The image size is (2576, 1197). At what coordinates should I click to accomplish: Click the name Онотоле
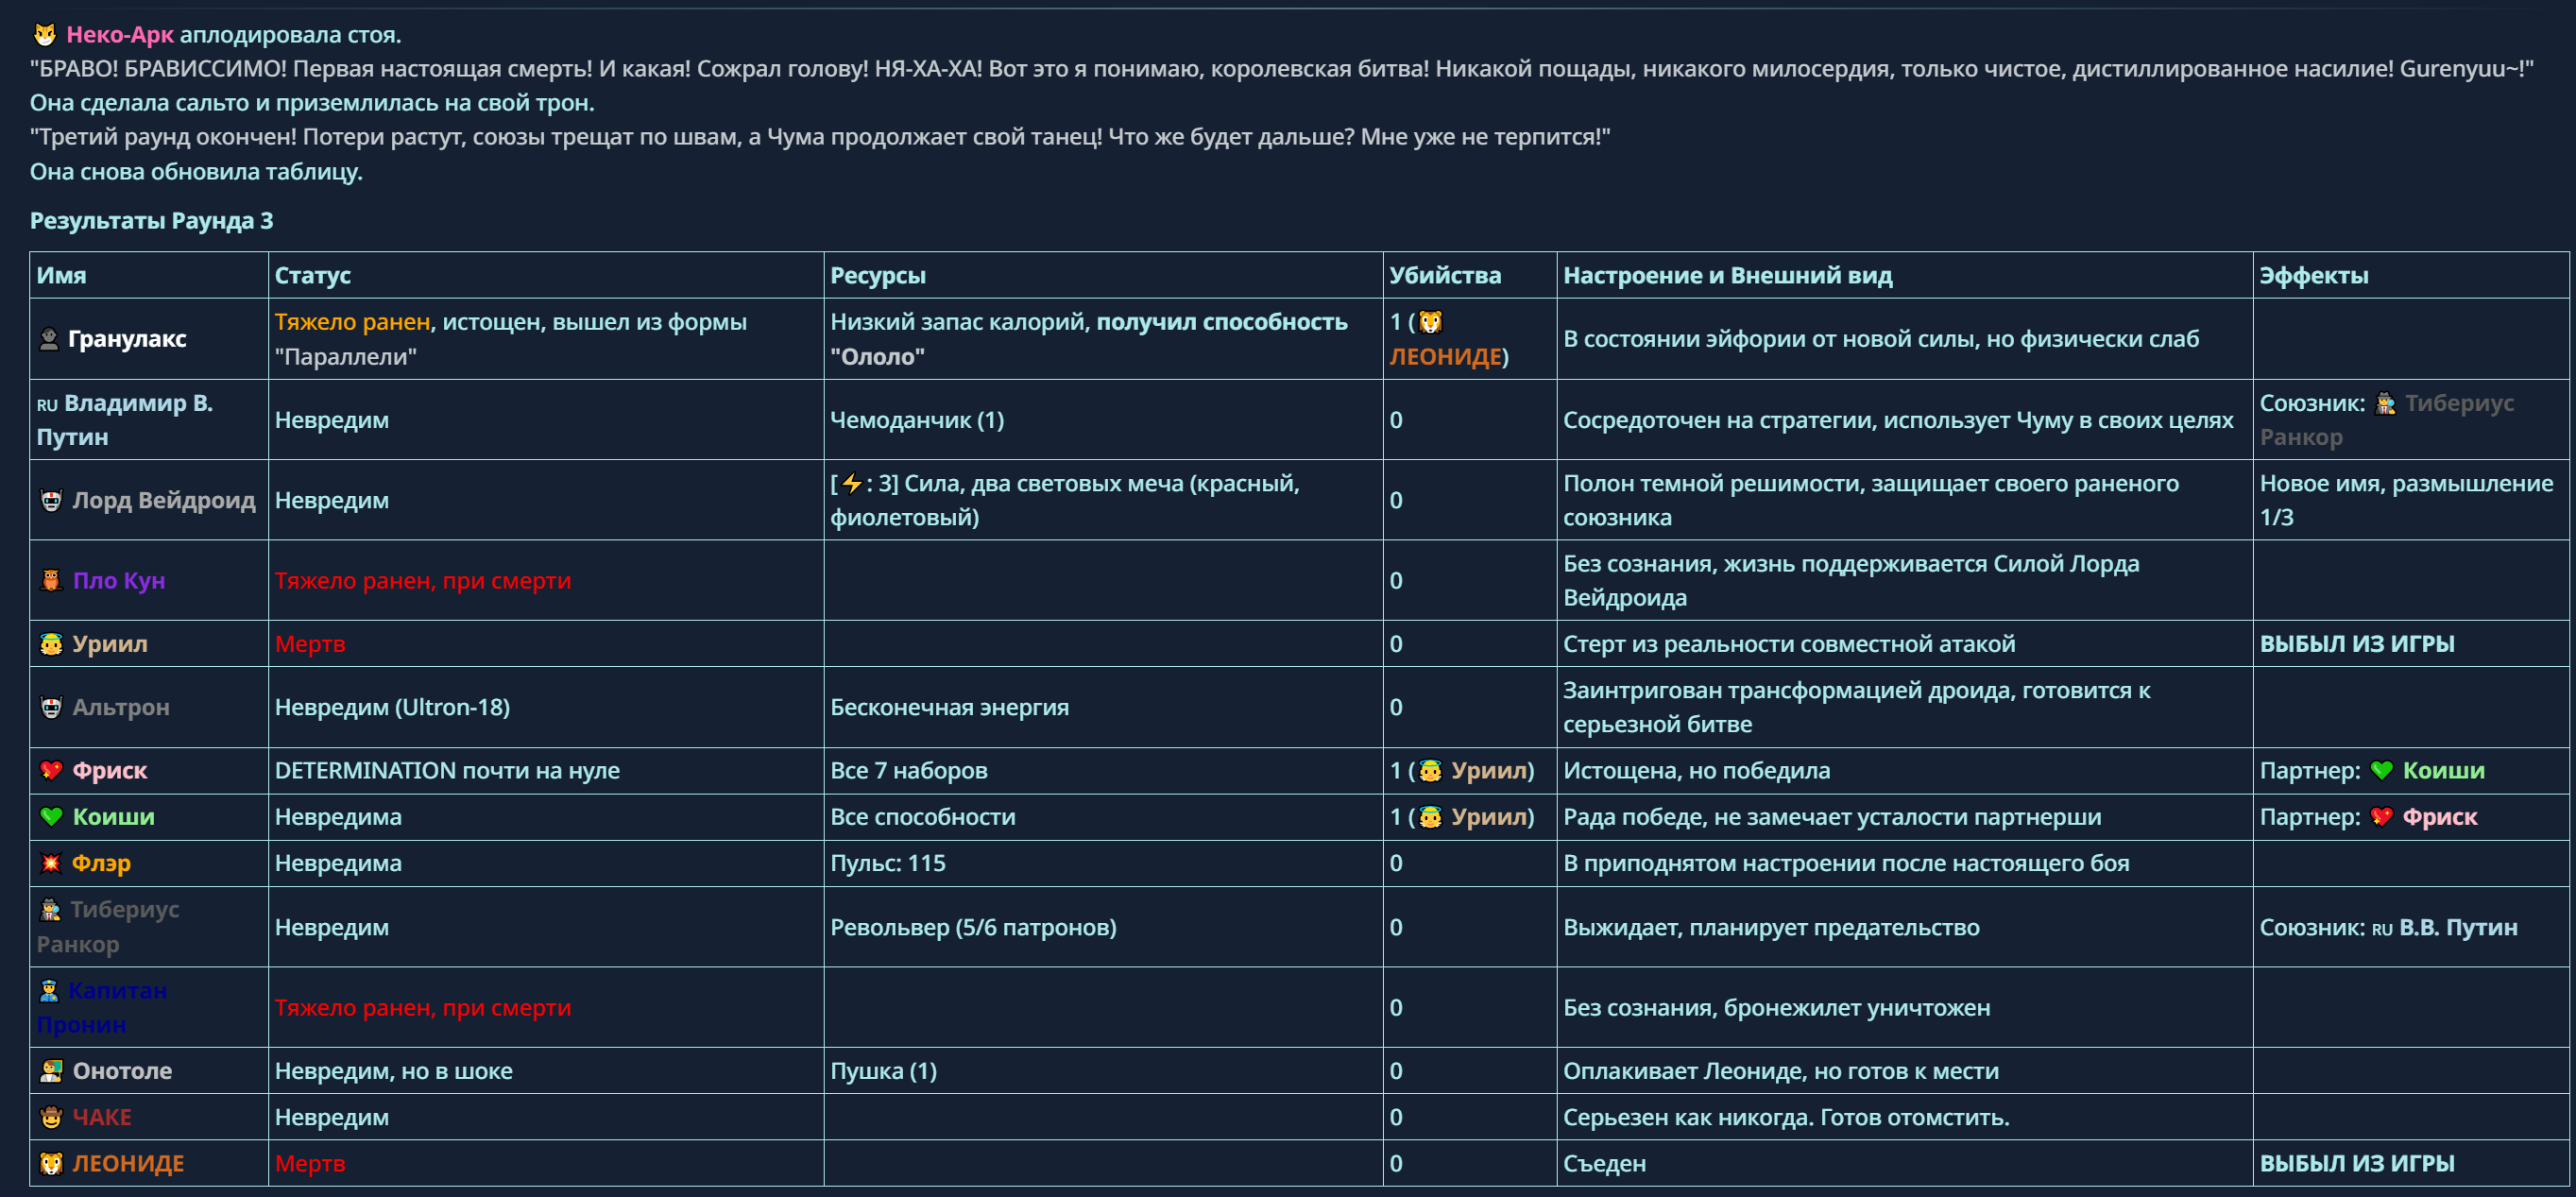(122, 1071)
